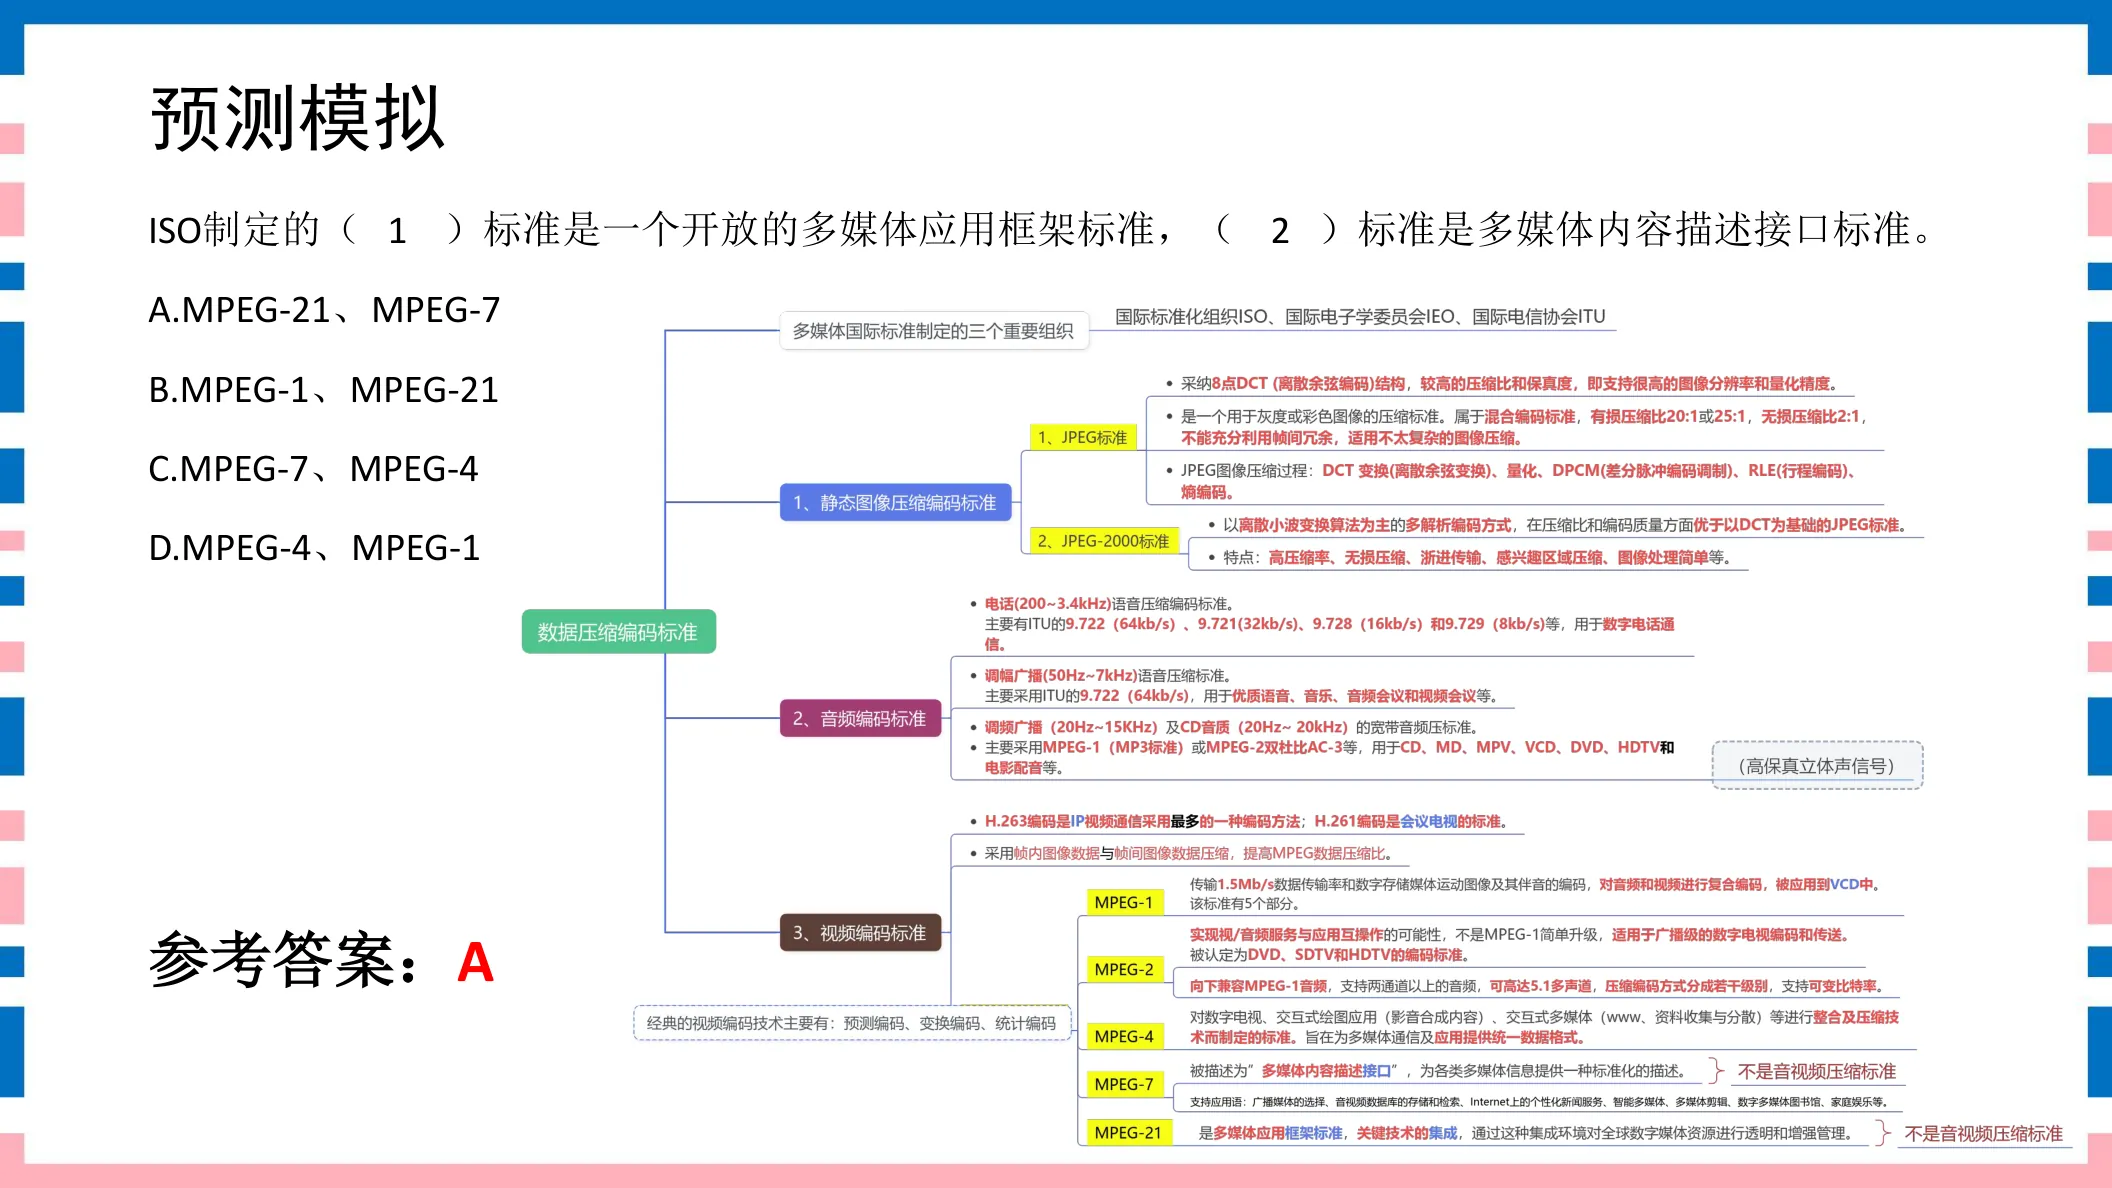The image size is (2112, 1188).
Task: Click the yellow MPEG-4 label
Action: coord(1124,1036)
